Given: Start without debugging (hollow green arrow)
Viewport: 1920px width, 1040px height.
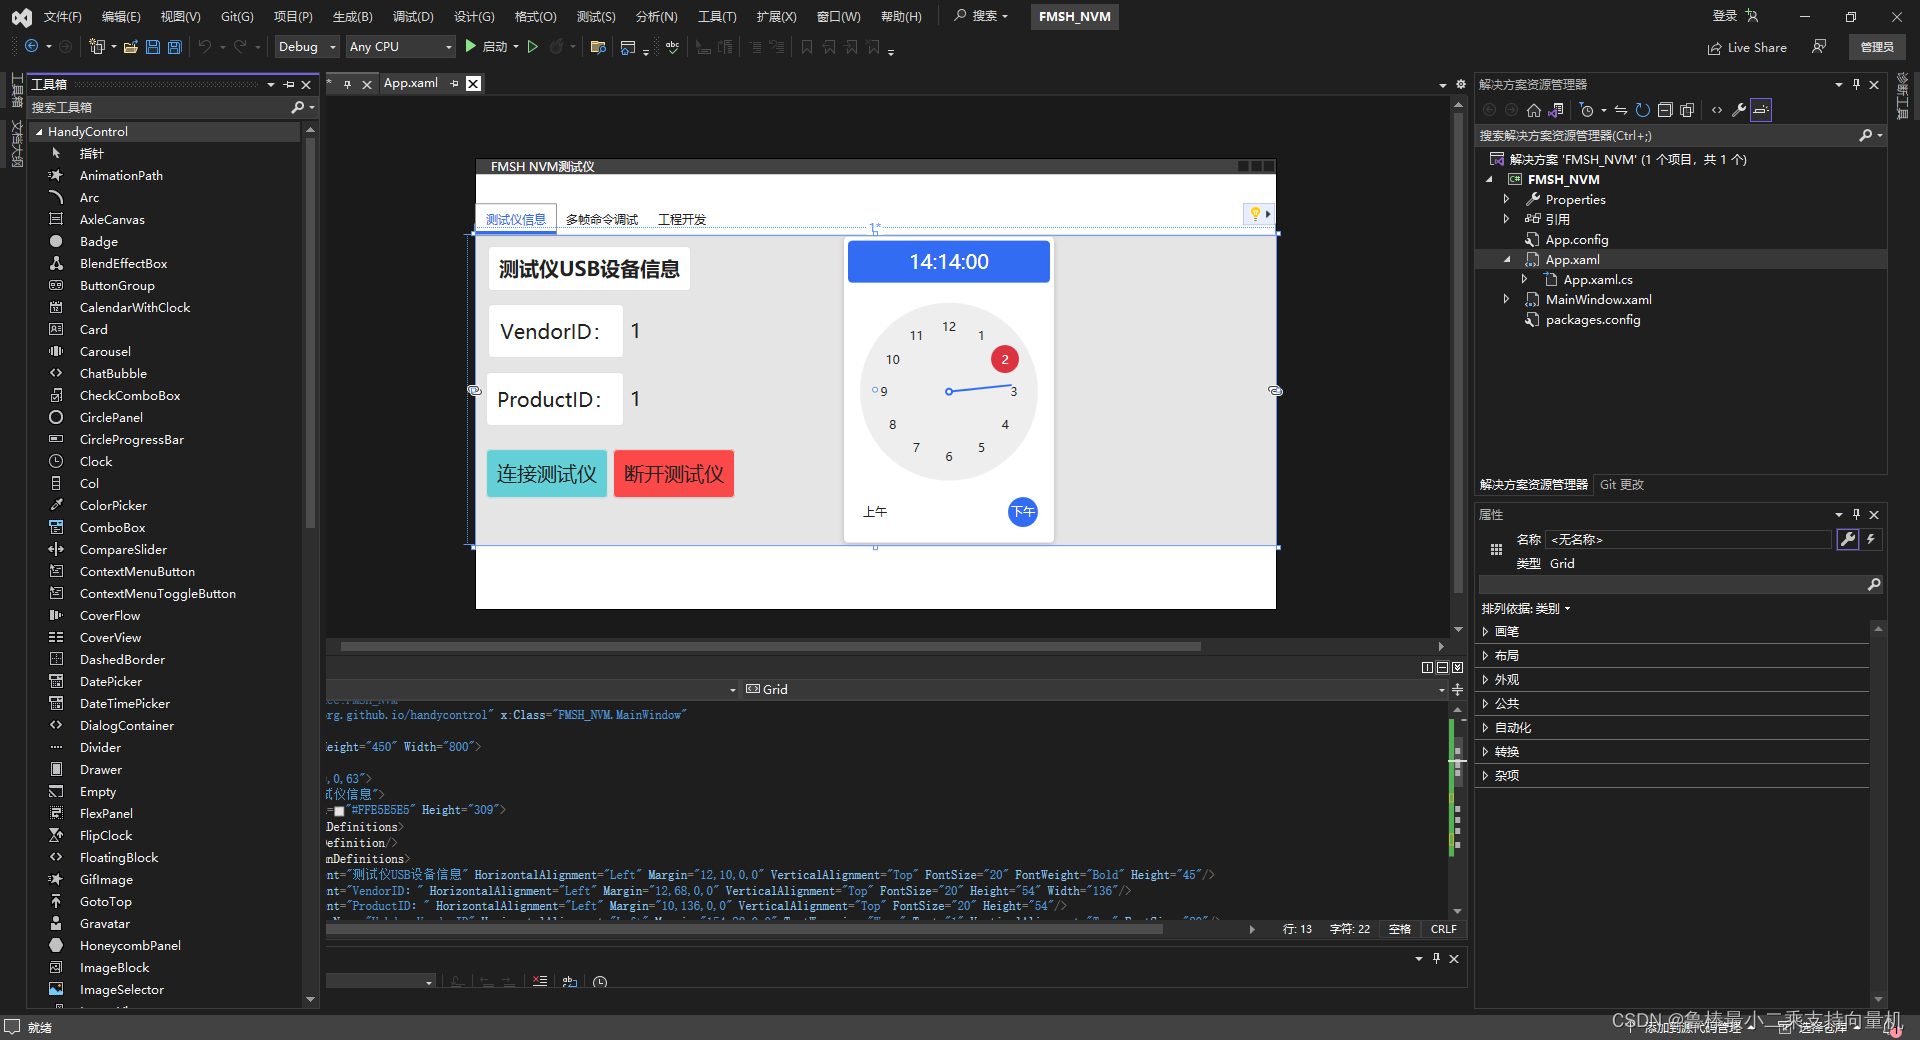Looking at the screenshot, I should tap(533, 47).
